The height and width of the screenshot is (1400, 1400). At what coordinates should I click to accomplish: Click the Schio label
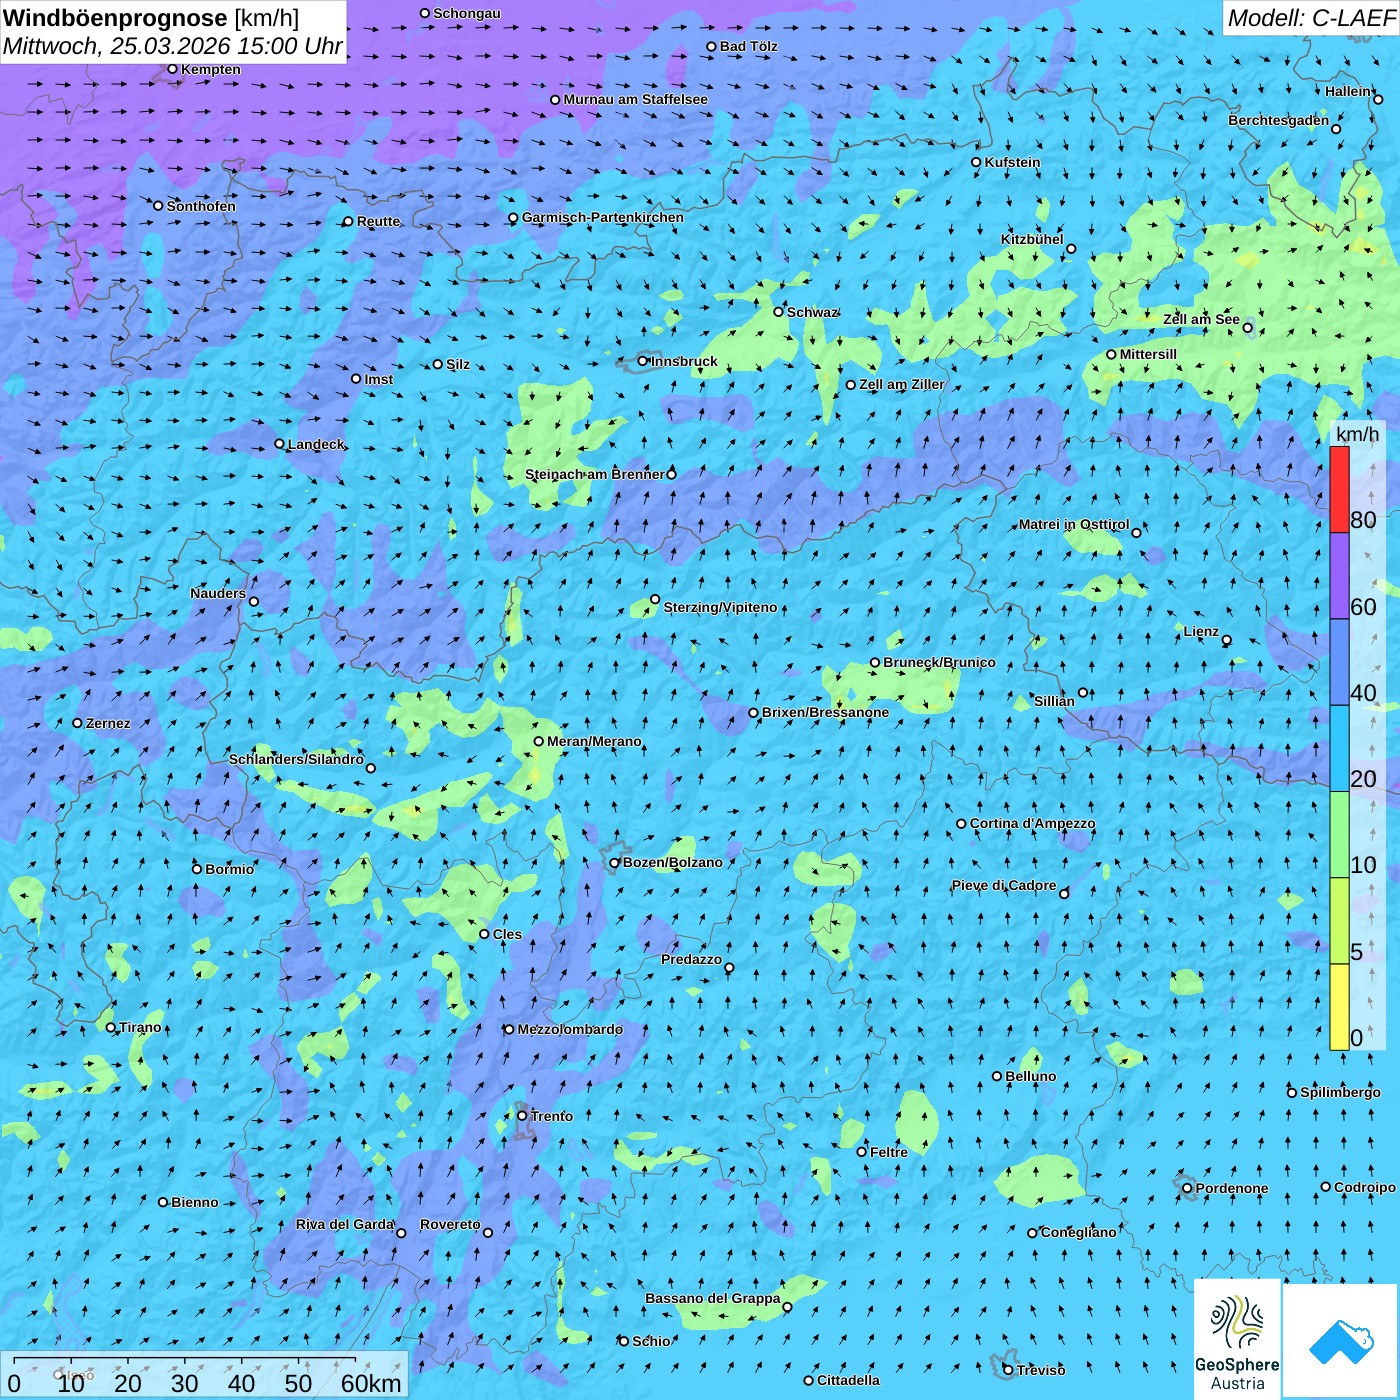pyautogui.click(x=651, y=1341)
